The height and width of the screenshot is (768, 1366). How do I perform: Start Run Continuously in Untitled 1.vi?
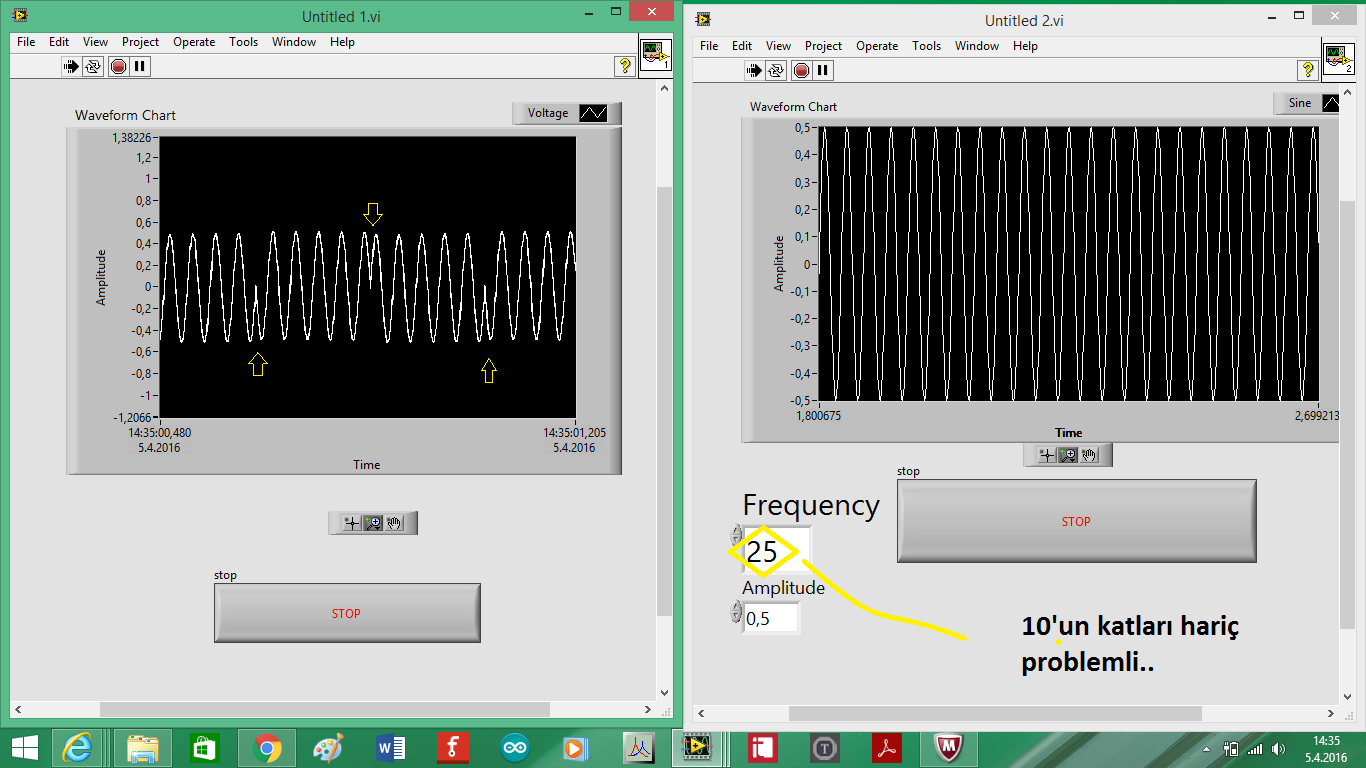[93, 66]
